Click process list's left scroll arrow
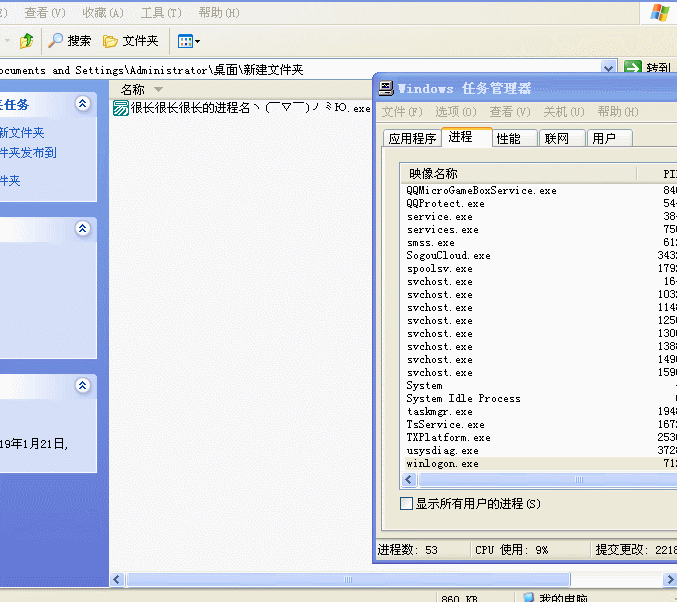Viewport: 677px width, 602px height. [x=409, y=479]
